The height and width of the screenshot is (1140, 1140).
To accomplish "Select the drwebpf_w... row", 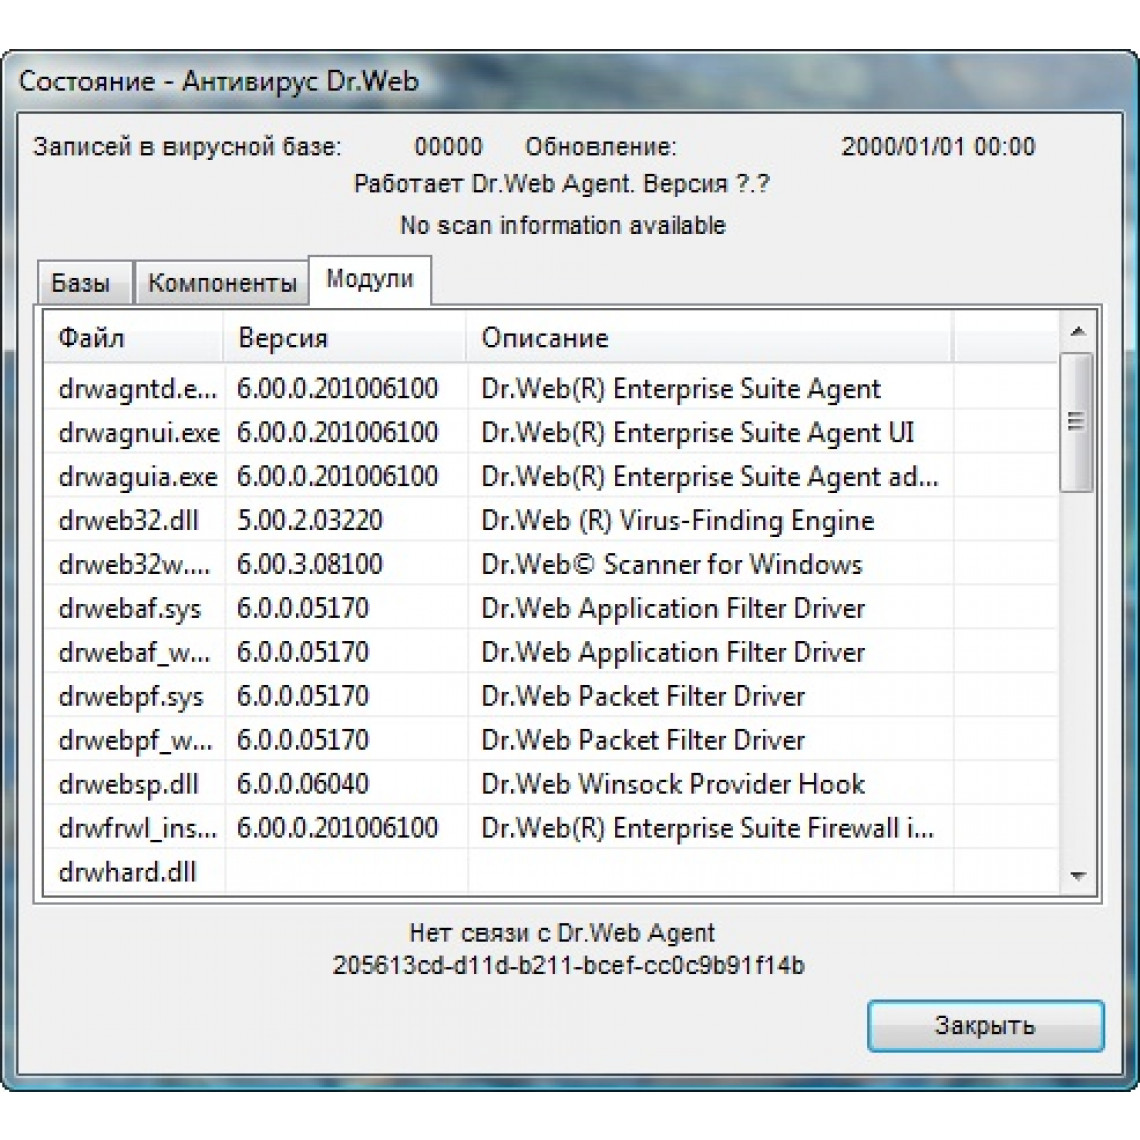I will click(x=550, y=740).
